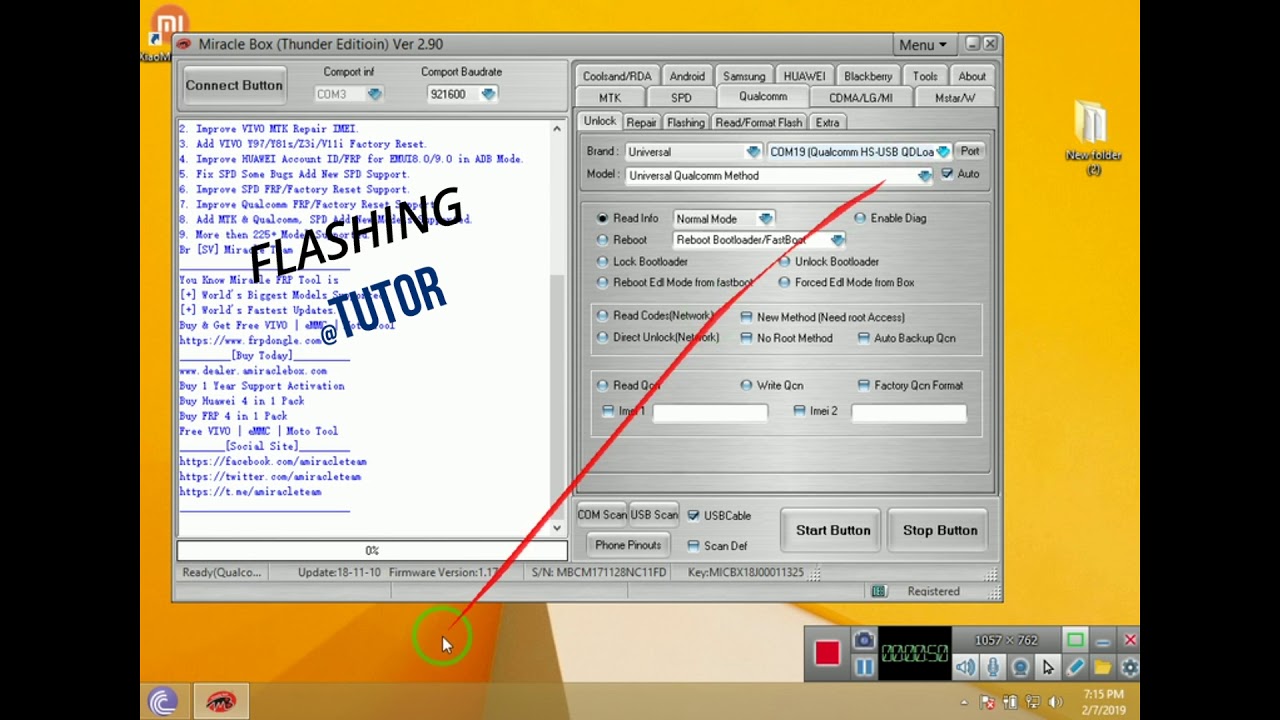Toggle the recorder's mouse cursor capture icon
This screenshot has height=720, width=1280.
[1047, 667]
